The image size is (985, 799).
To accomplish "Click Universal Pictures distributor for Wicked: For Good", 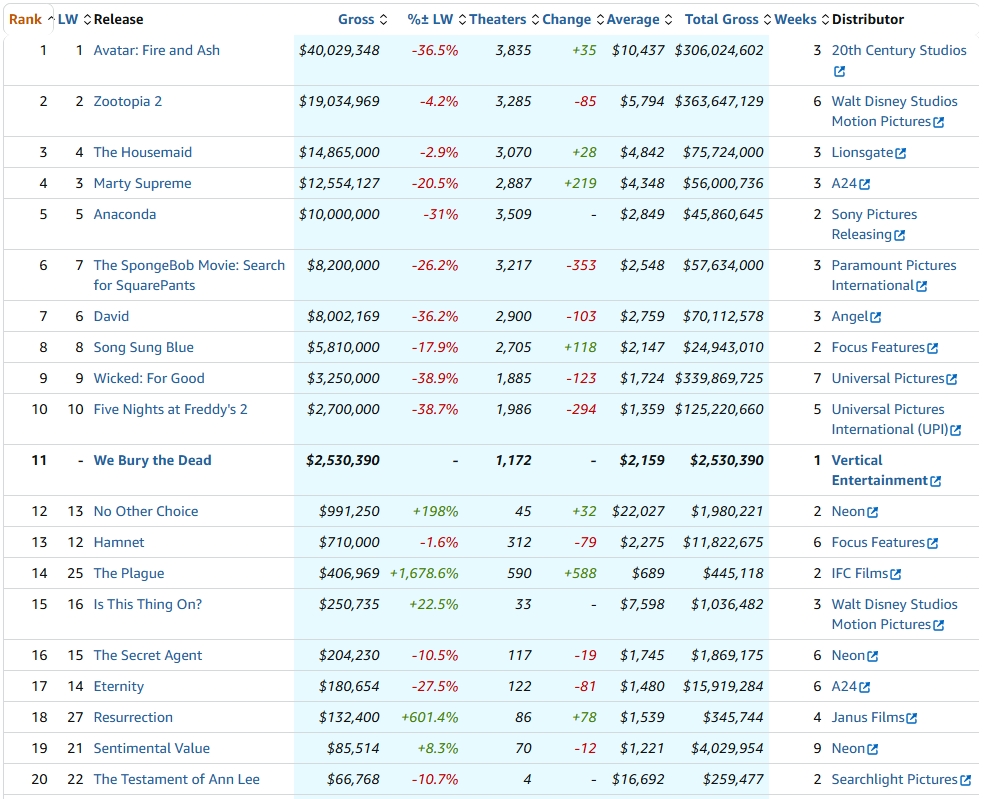I will click(x=887, y=378).
